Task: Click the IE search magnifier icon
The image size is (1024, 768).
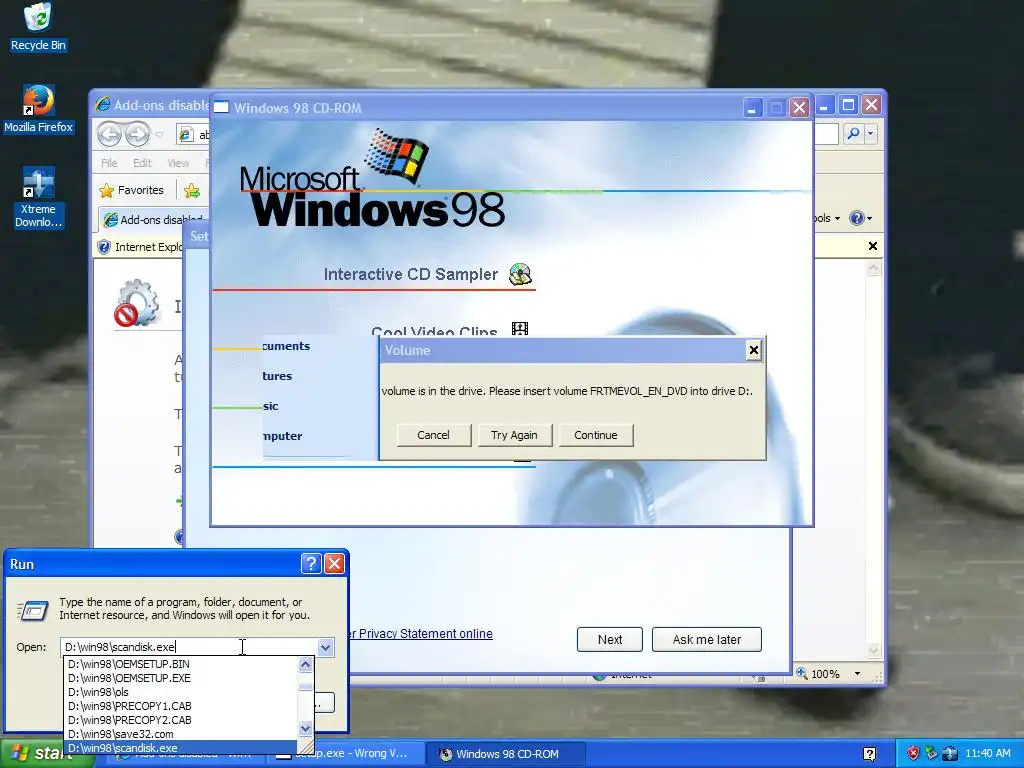Action: click(853, 134)
